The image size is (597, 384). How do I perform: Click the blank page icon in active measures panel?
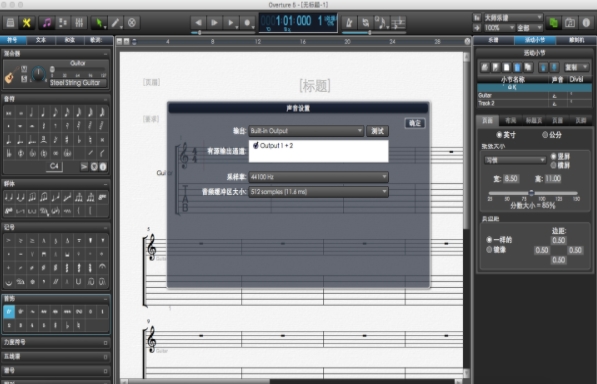point(506,67)
